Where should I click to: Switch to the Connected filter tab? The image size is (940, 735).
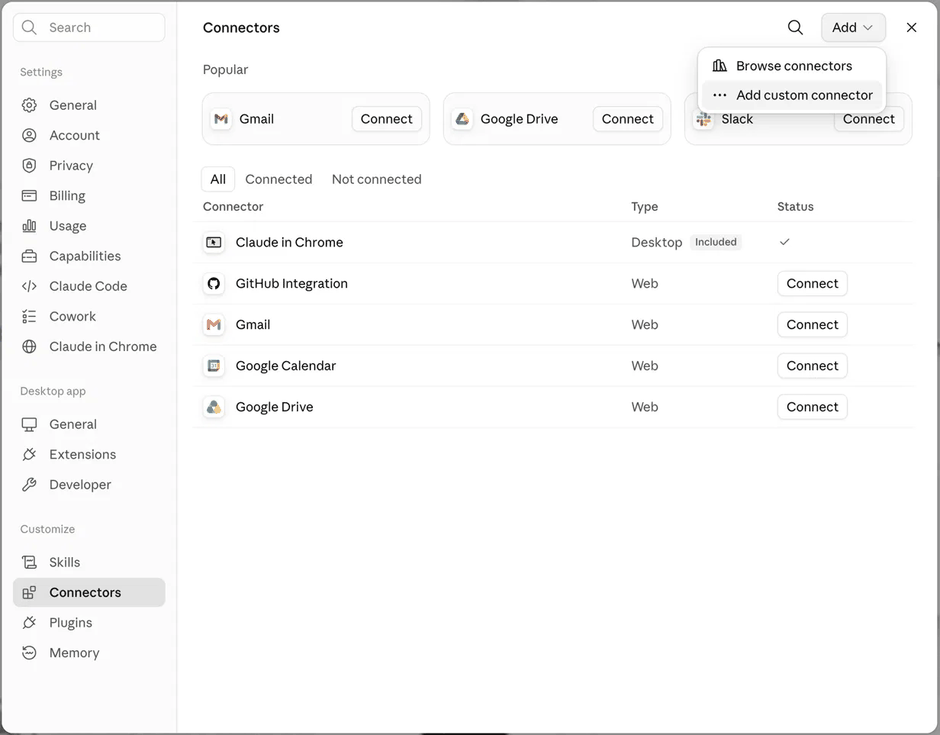(279, 179)
